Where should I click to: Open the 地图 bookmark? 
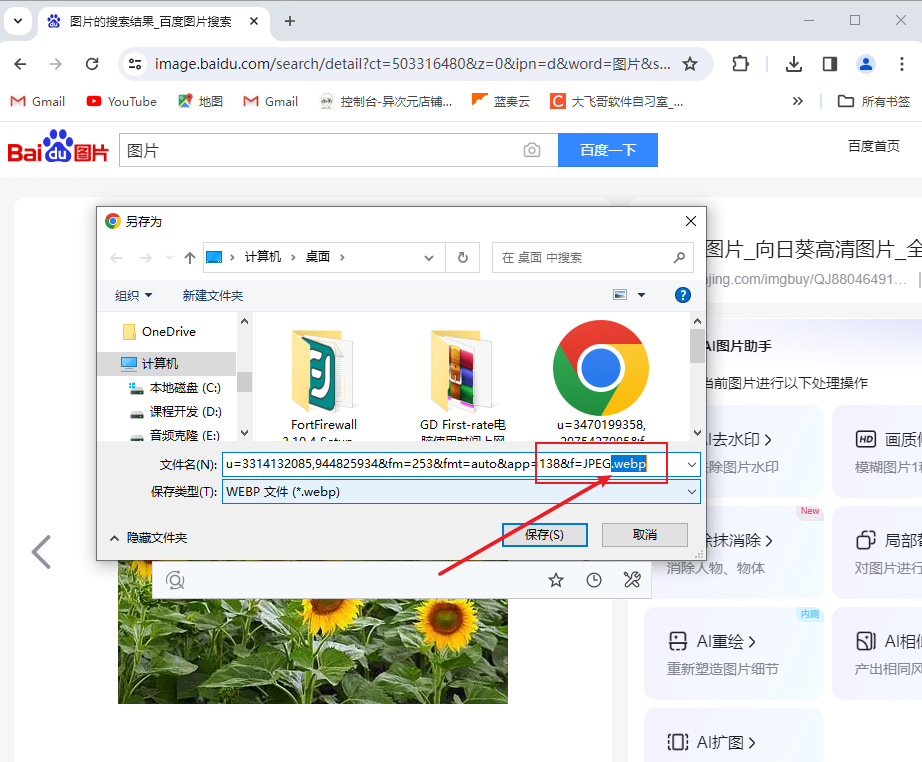click(x=201, y=101)
